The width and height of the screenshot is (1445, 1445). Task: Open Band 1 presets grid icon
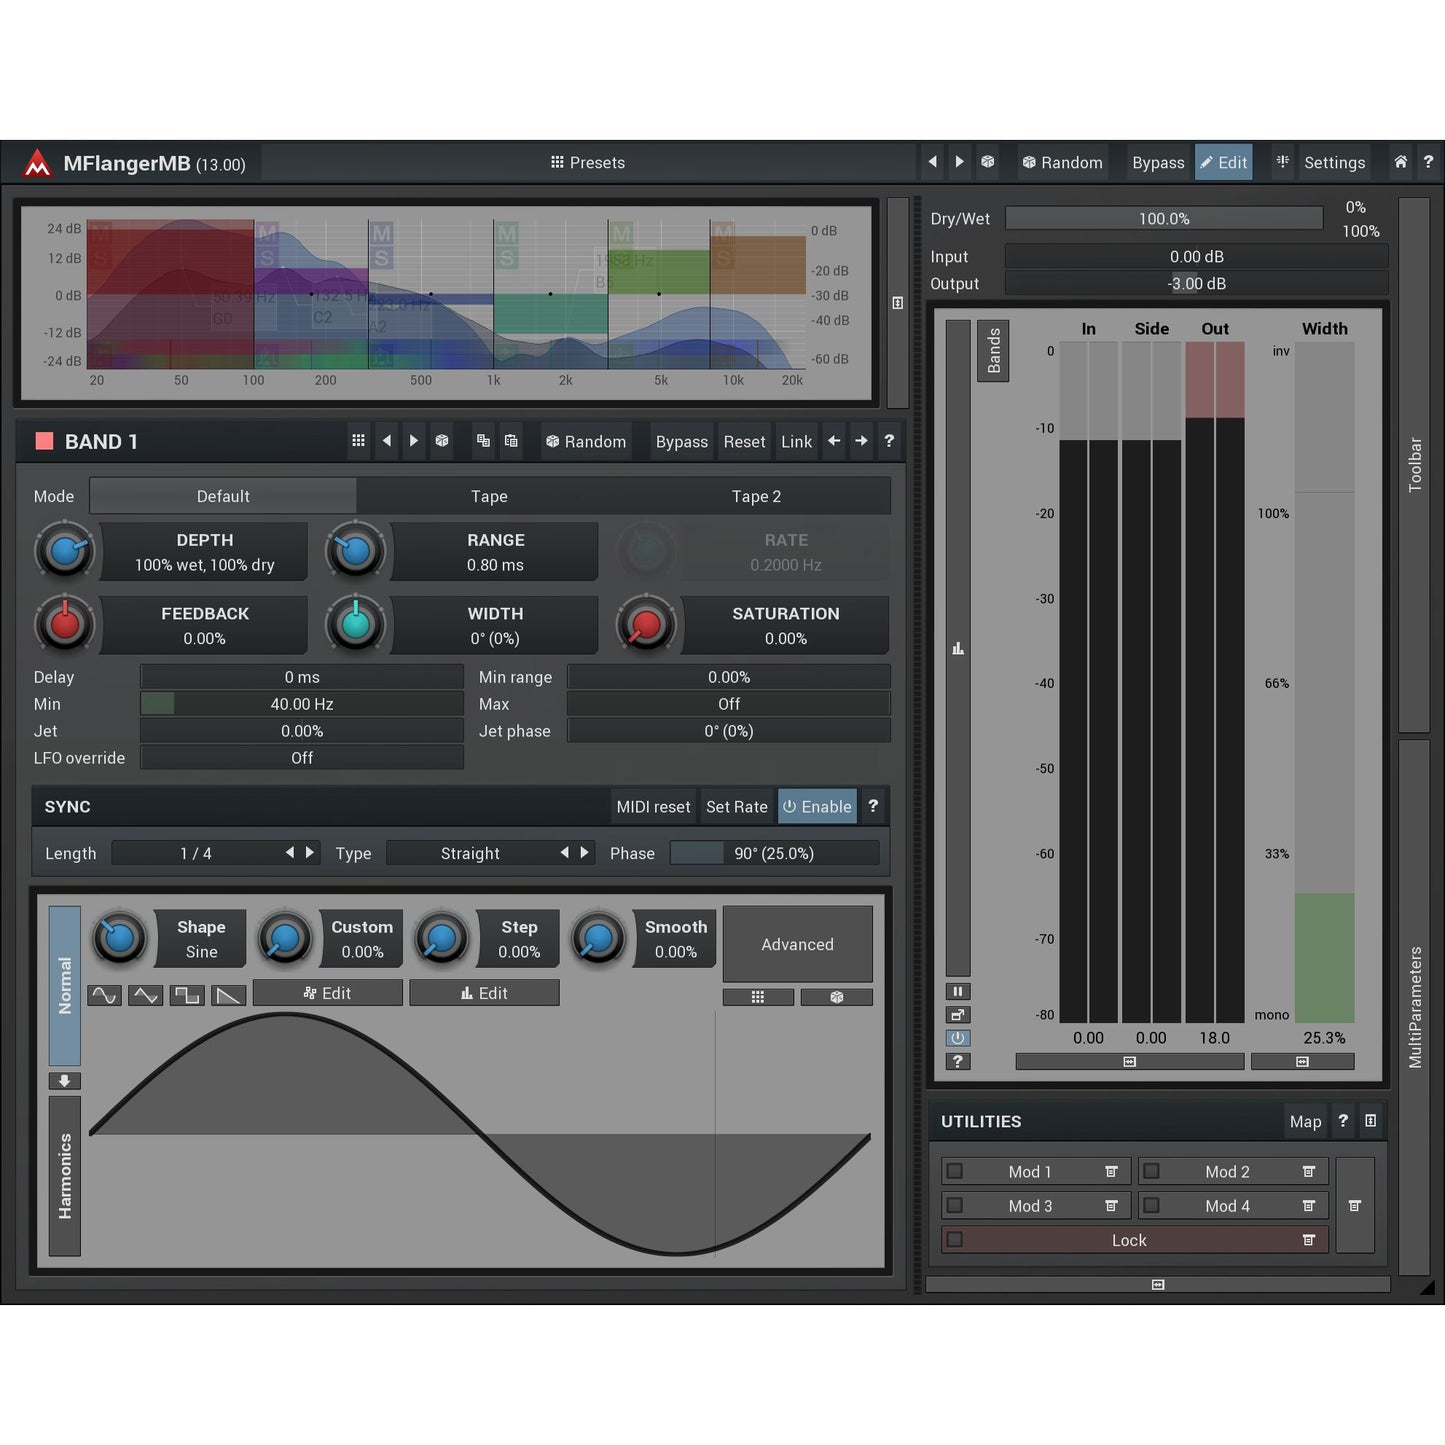(x=358, y=441)
